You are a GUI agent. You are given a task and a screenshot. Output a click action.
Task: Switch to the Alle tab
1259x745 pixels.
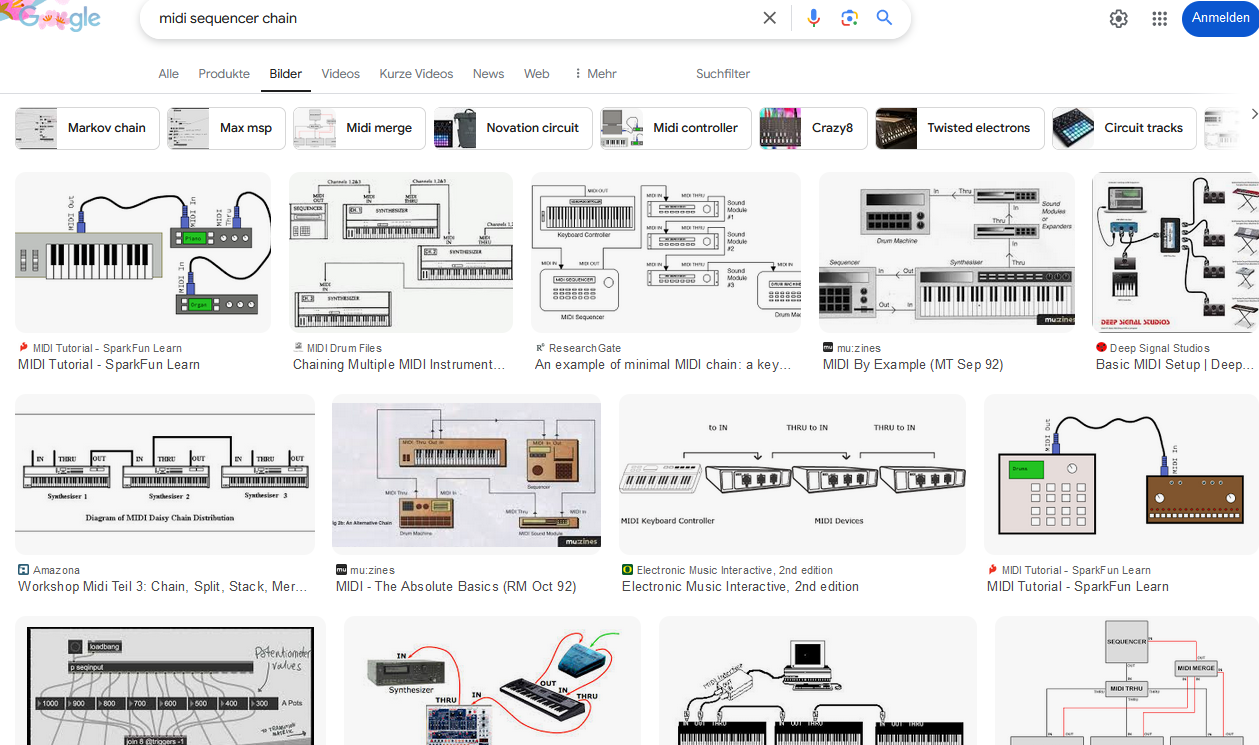point(169,74)
